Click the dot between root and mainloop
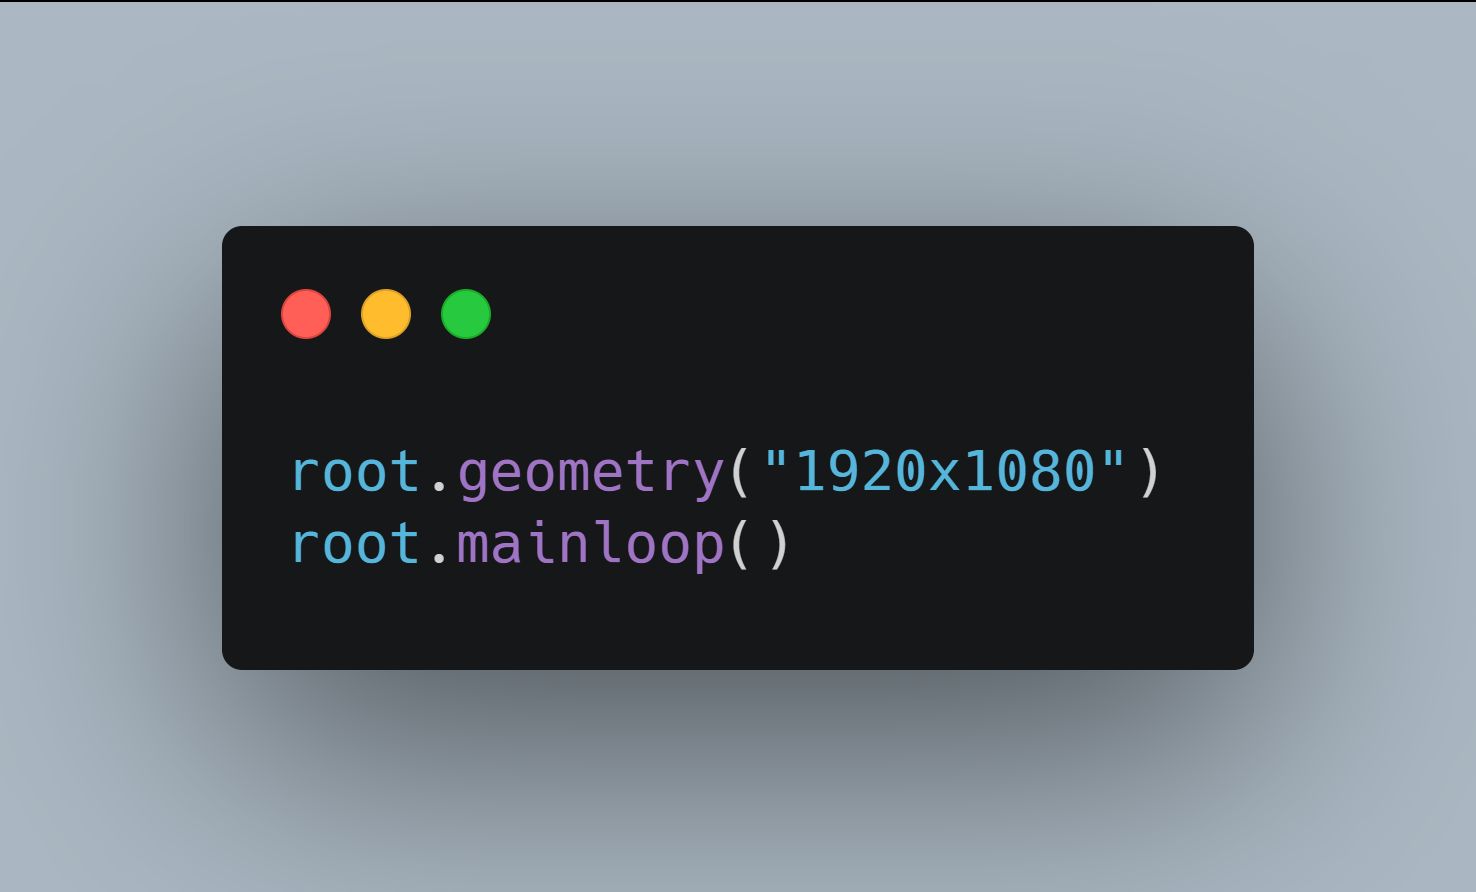This screenshot has height=892, width=1476. click(439, 560)
